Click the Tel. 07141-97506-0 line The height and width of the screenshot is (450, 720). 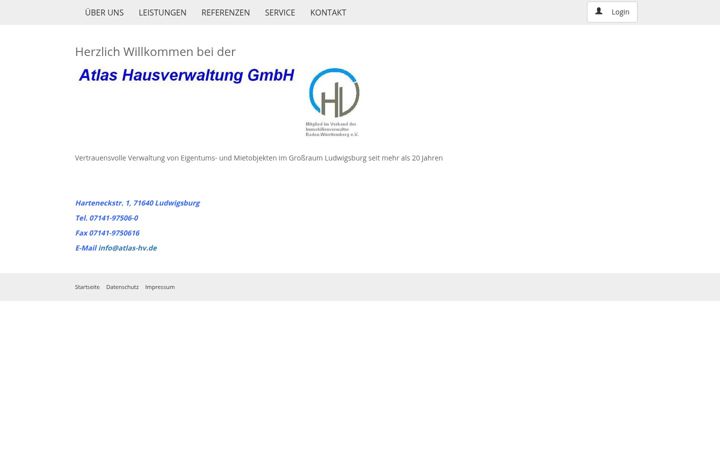click(x=107, y=218)
